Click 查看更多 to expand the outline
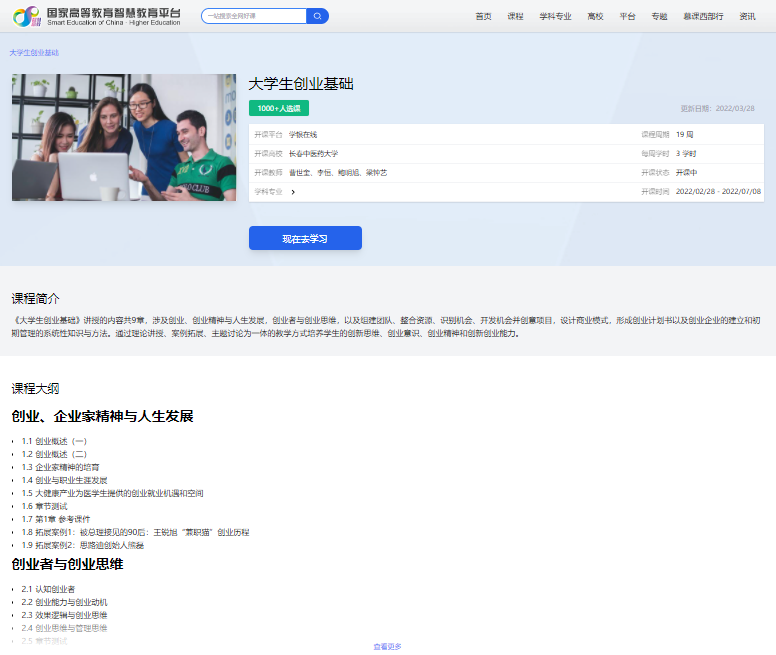Screen dimensions: 776x655 (388, 647)
